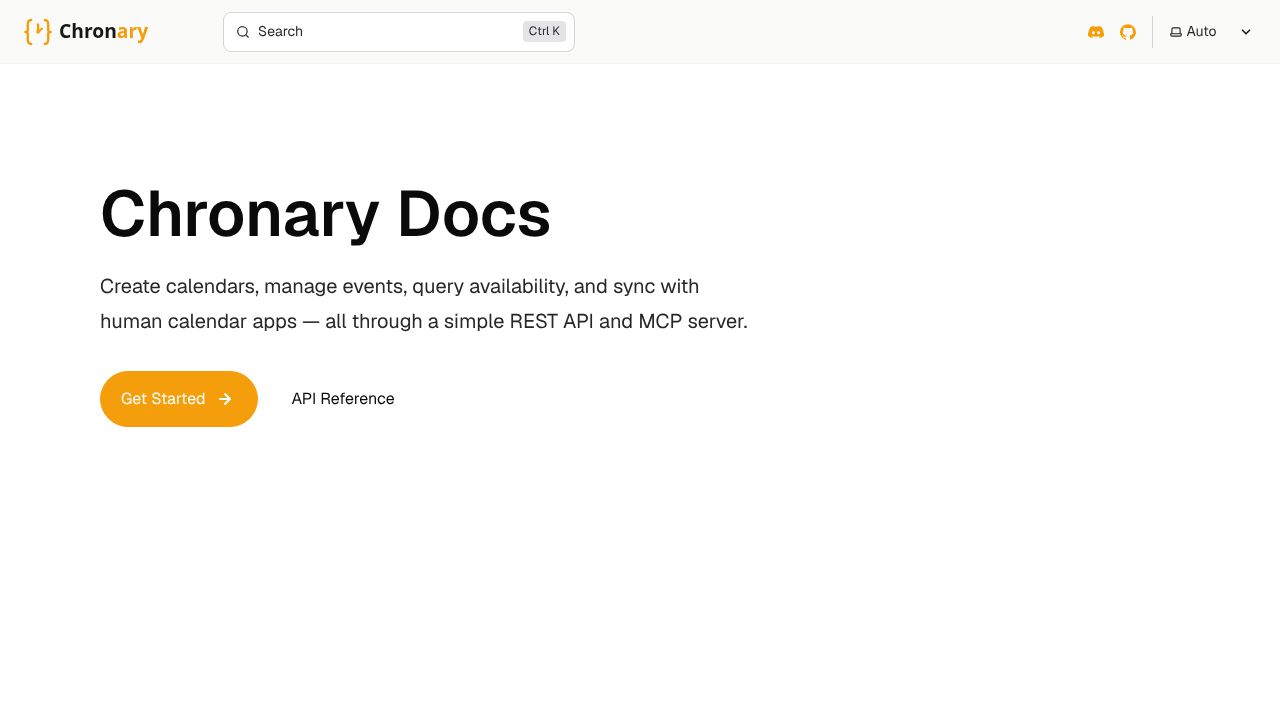Image resolution: width=1280 pixels, height=720 pixels.
Task: Click the arrow inside Get Started
Action: pyautogui.click(x=225, y=399)
